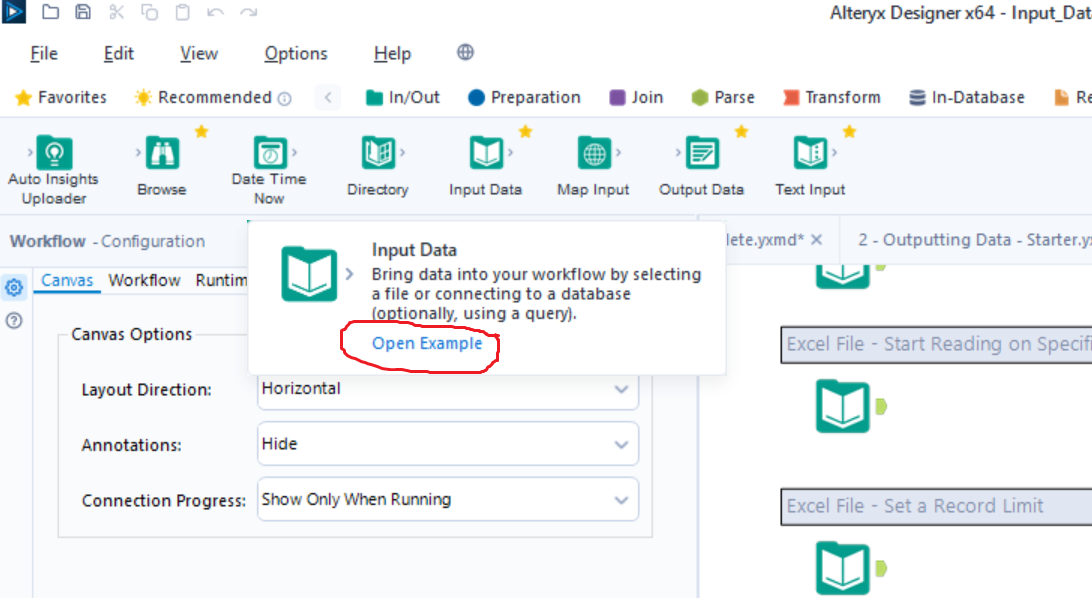The width and height of the screenshot is (1092, 598).
Task: Select the Browse binoculars tool
Action: click(162, 166)
